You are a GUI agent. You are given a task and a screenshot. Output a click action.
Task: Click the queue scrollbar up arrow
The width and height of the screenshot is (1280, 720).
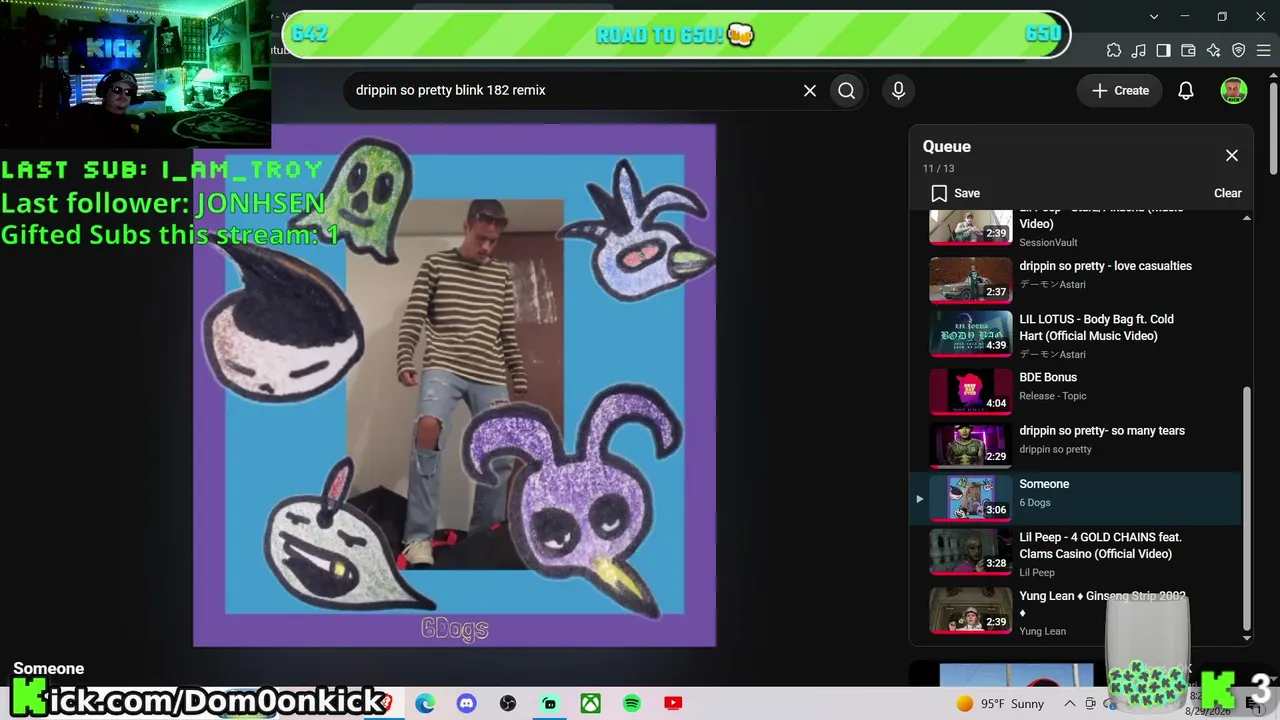1246,218
